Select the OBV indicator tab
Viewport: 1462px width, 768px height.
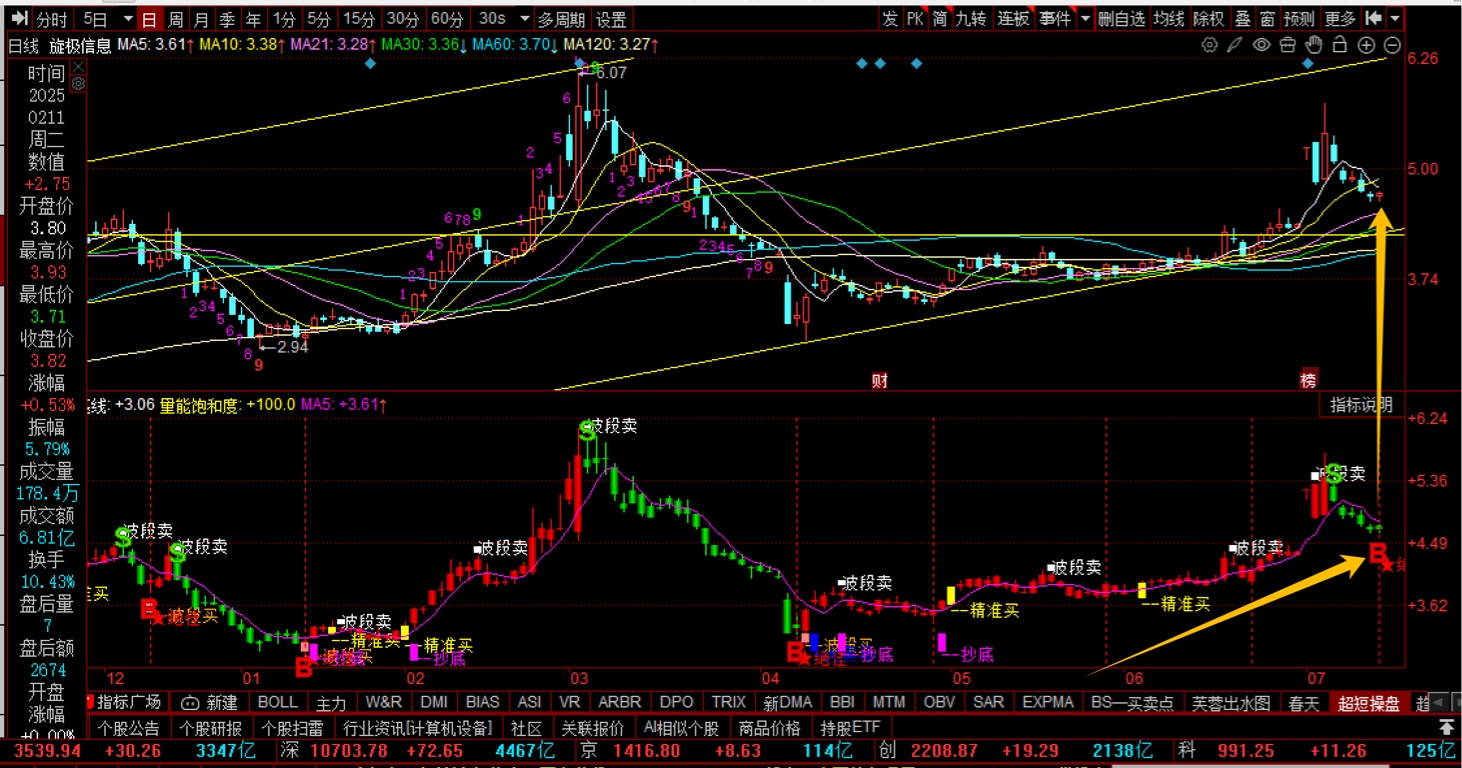(939, 703)
